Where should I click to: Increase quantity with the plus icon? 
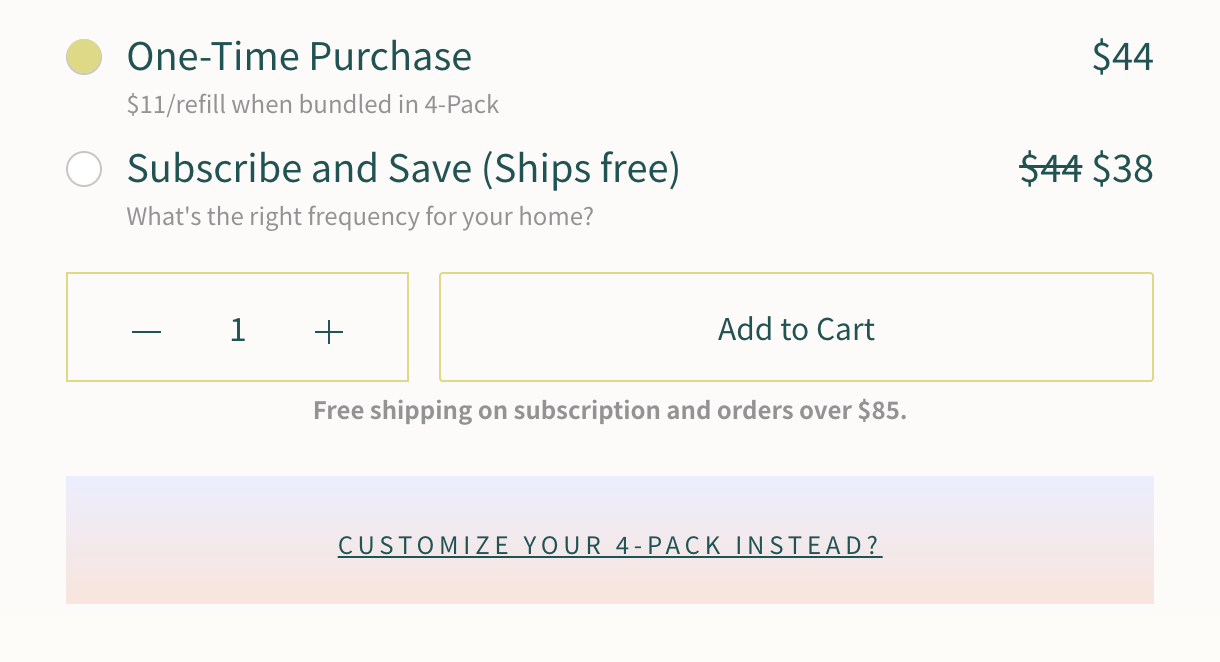tap(328, 331)
